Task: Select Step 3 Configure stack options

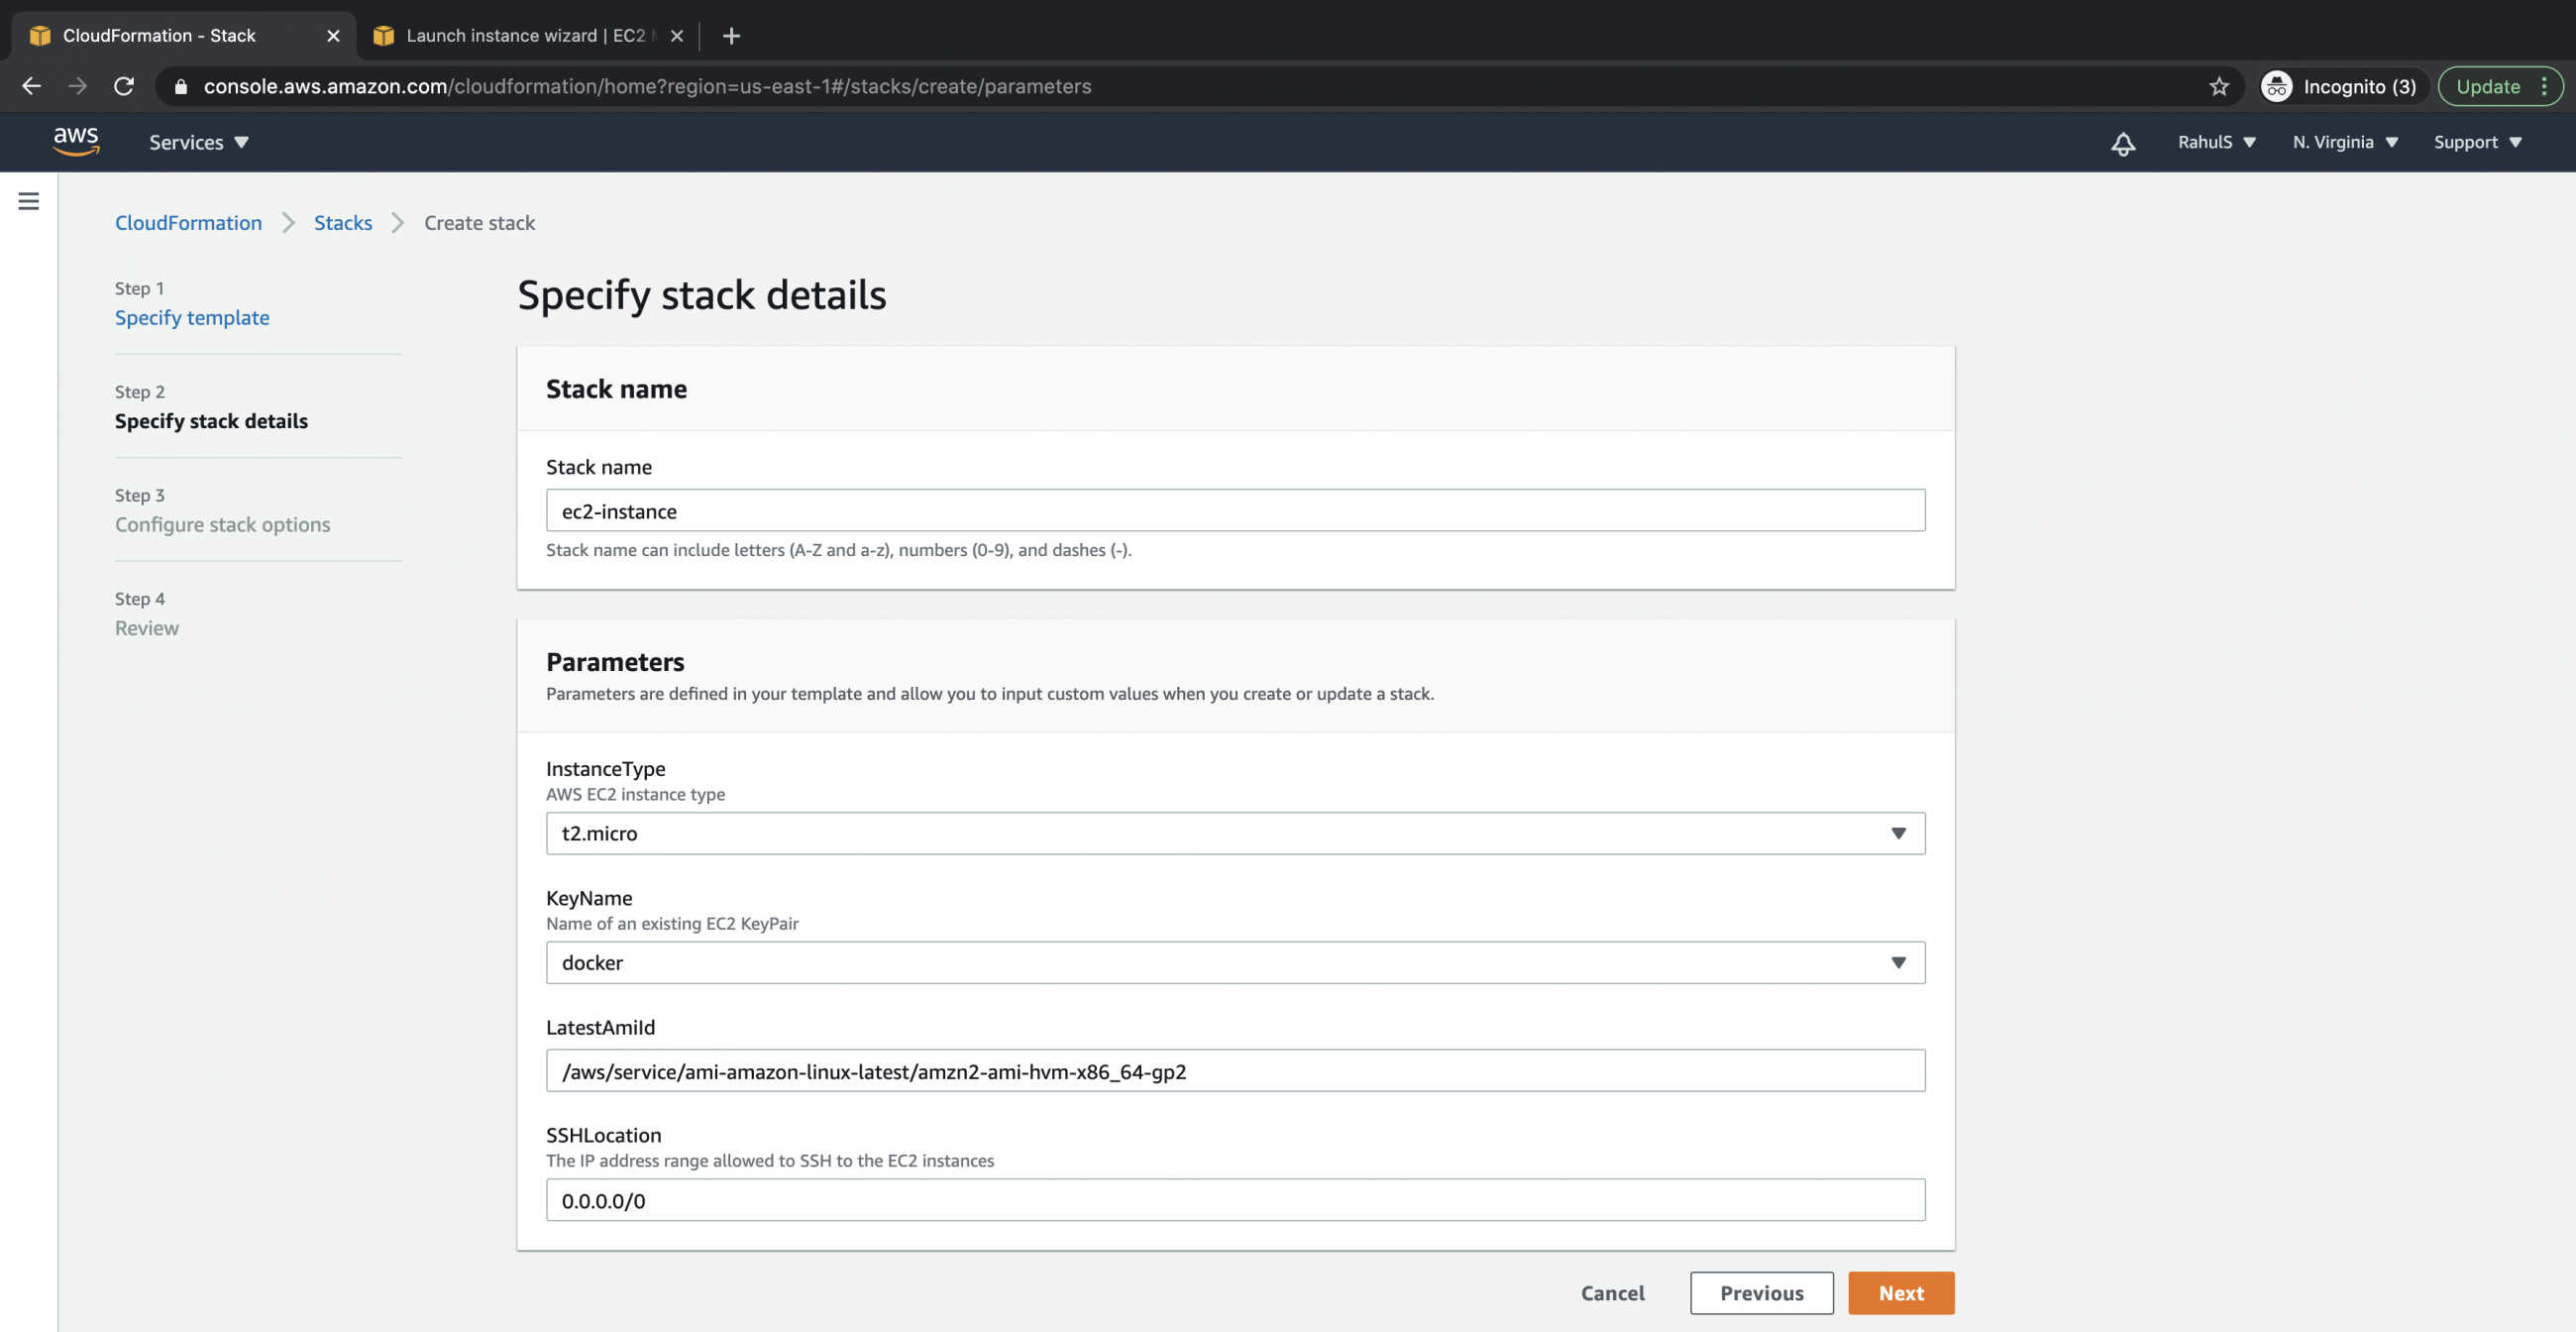Action: [222, 524]
